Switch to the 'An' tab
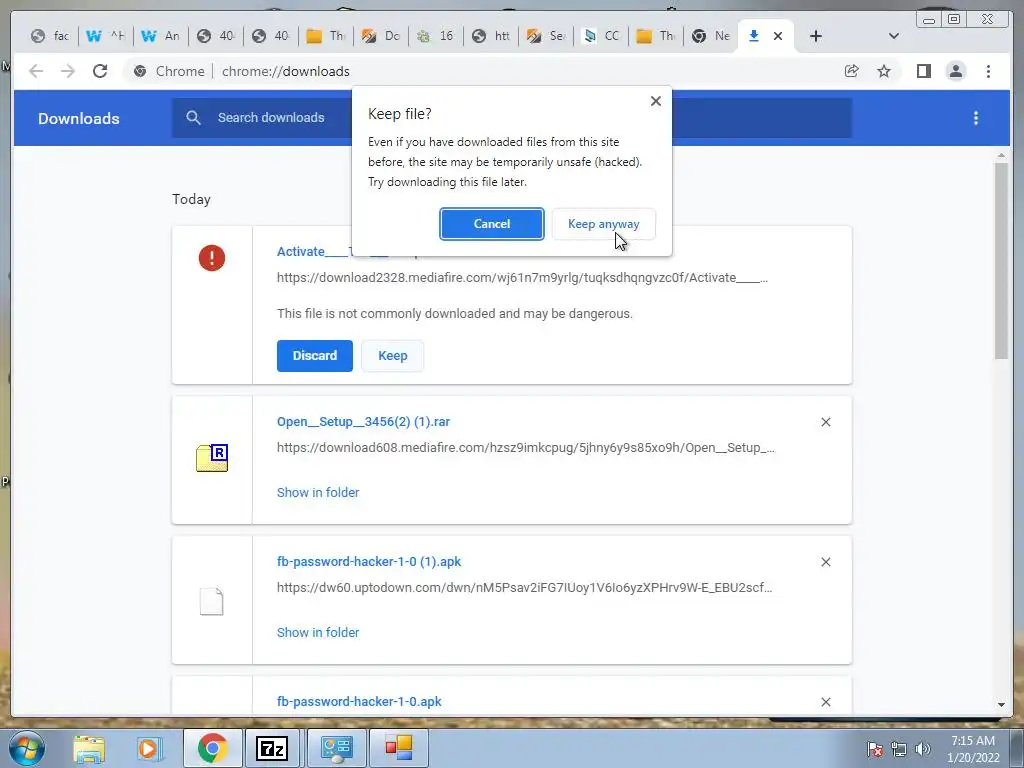Viewport: 1024px width, 768px height. [161, 36]
